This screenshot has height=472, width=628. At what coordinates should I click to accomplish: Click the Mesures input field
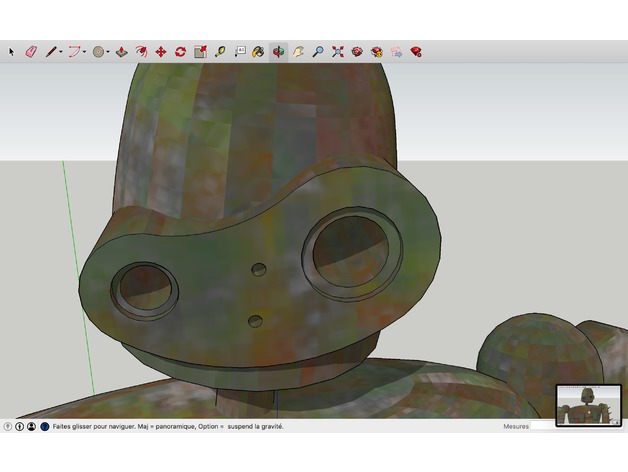pyautogui.click(x=543, y=426)
